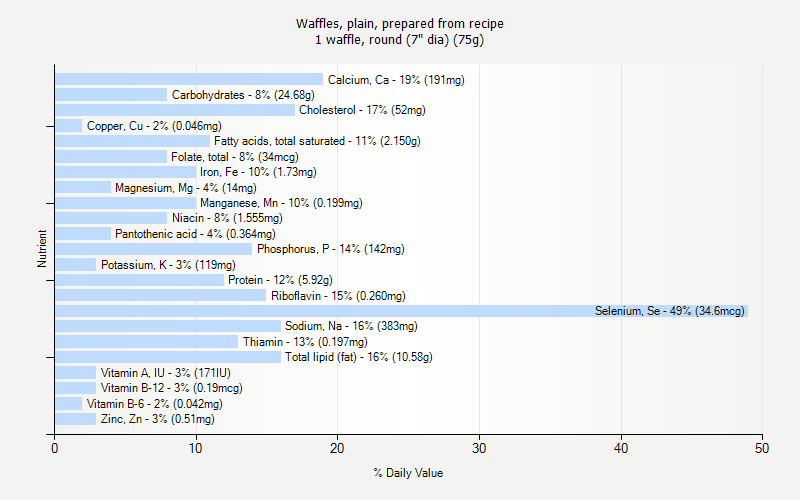The height and width of the screenshot is (500, 800).
Task: Click the x-axis tick label 50
Action: pos(762,448)
